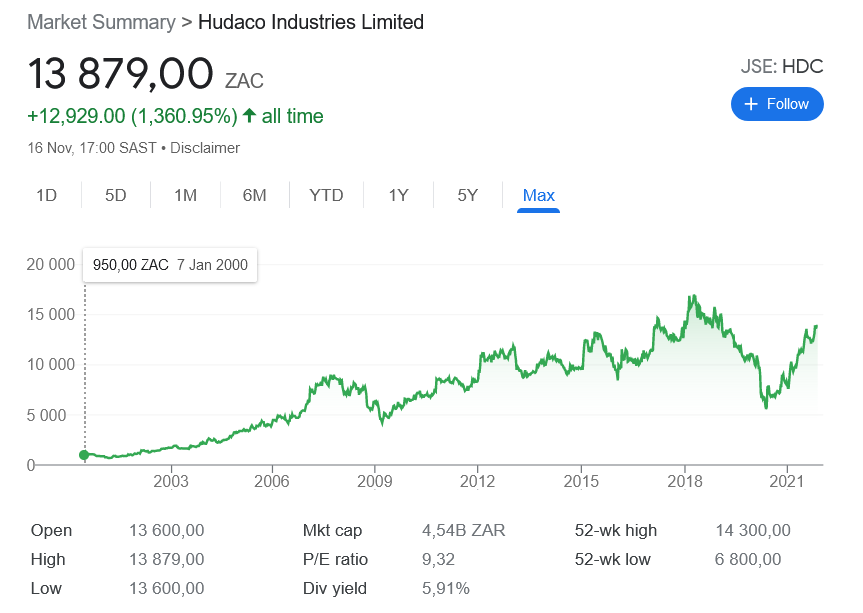863x613 pixels.
Task: Open the Disclaimer link
Action: click(x=205, y=148)
